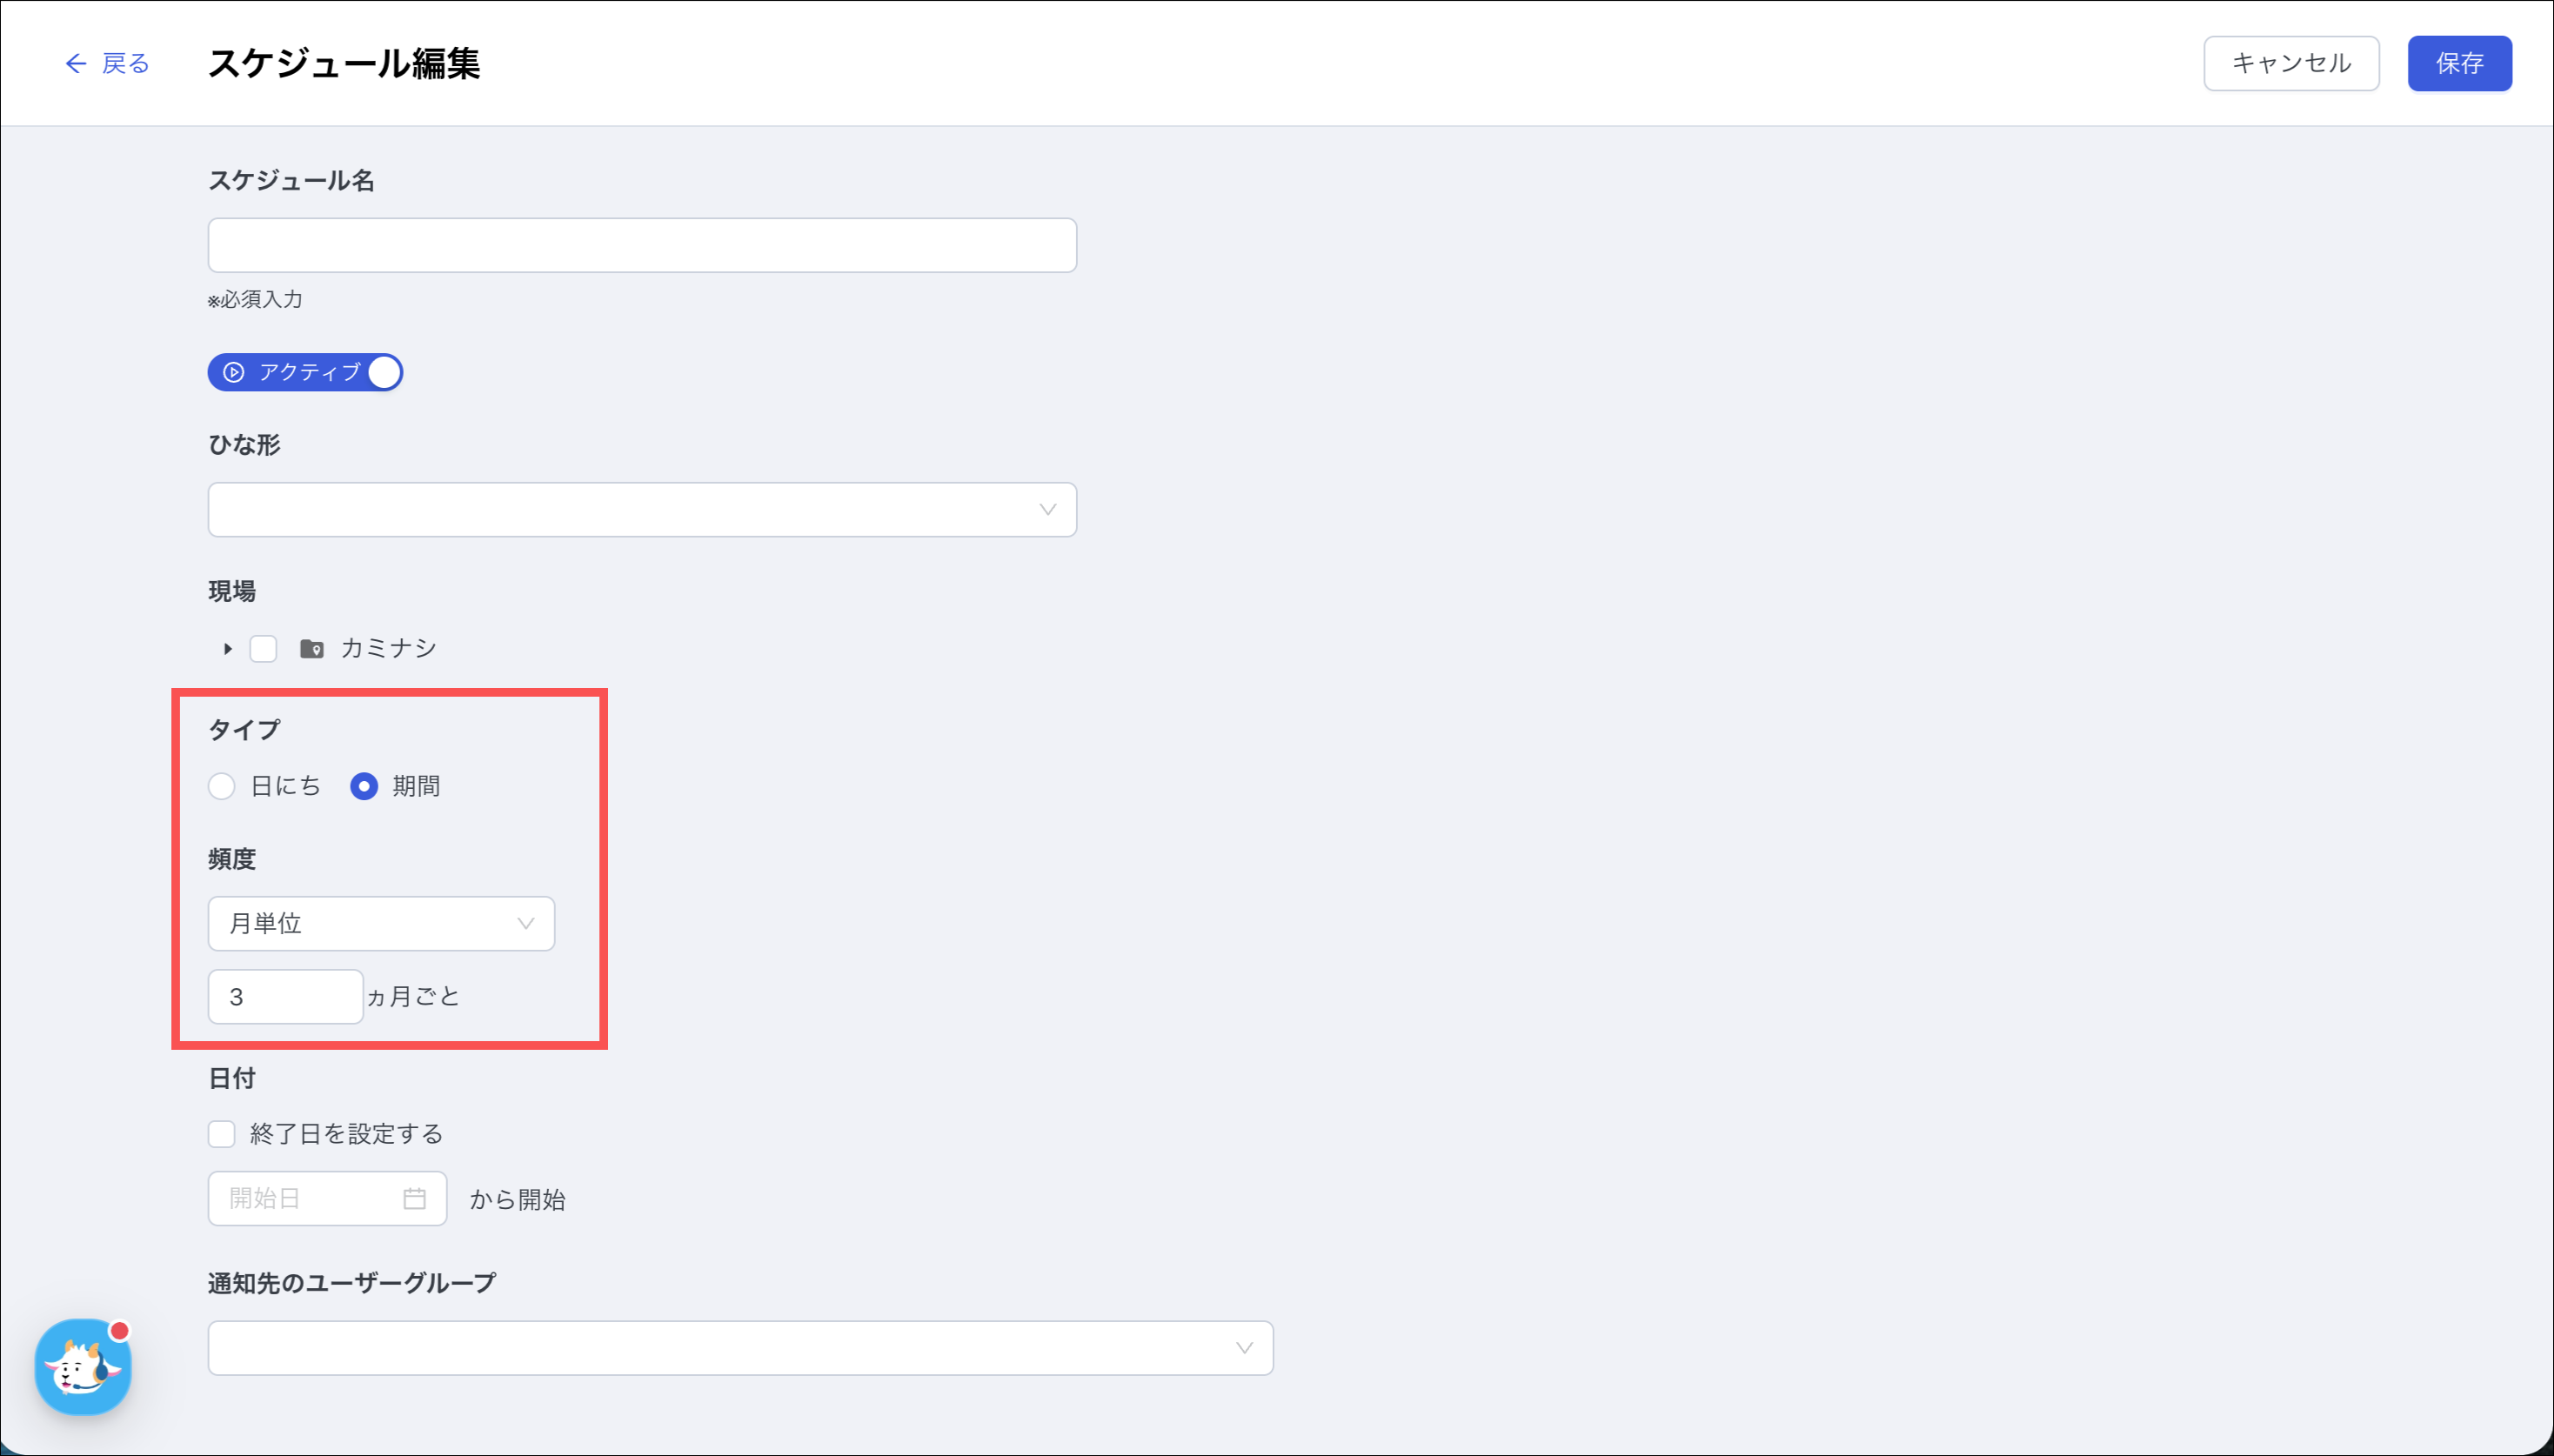Open the ひな形 dropdown
The width and height of the screenshot is (2554, 1456).
[641, 510]
